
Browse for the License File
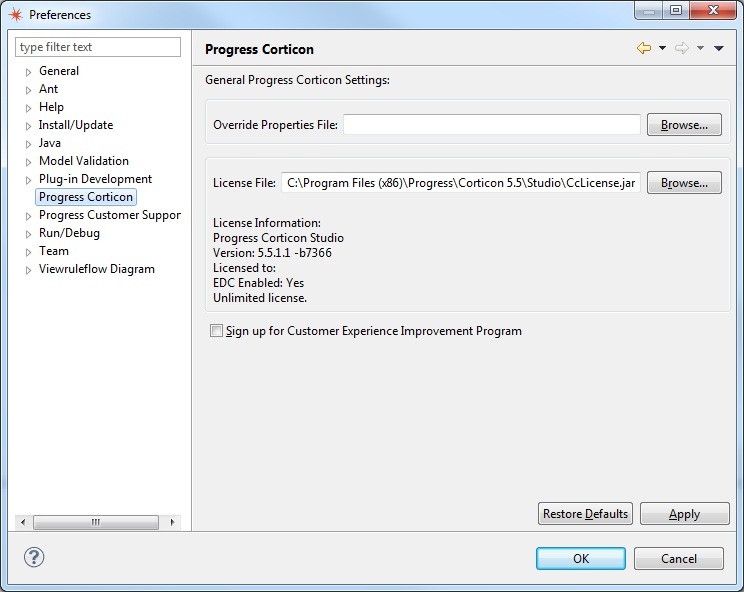pos(684,183)
